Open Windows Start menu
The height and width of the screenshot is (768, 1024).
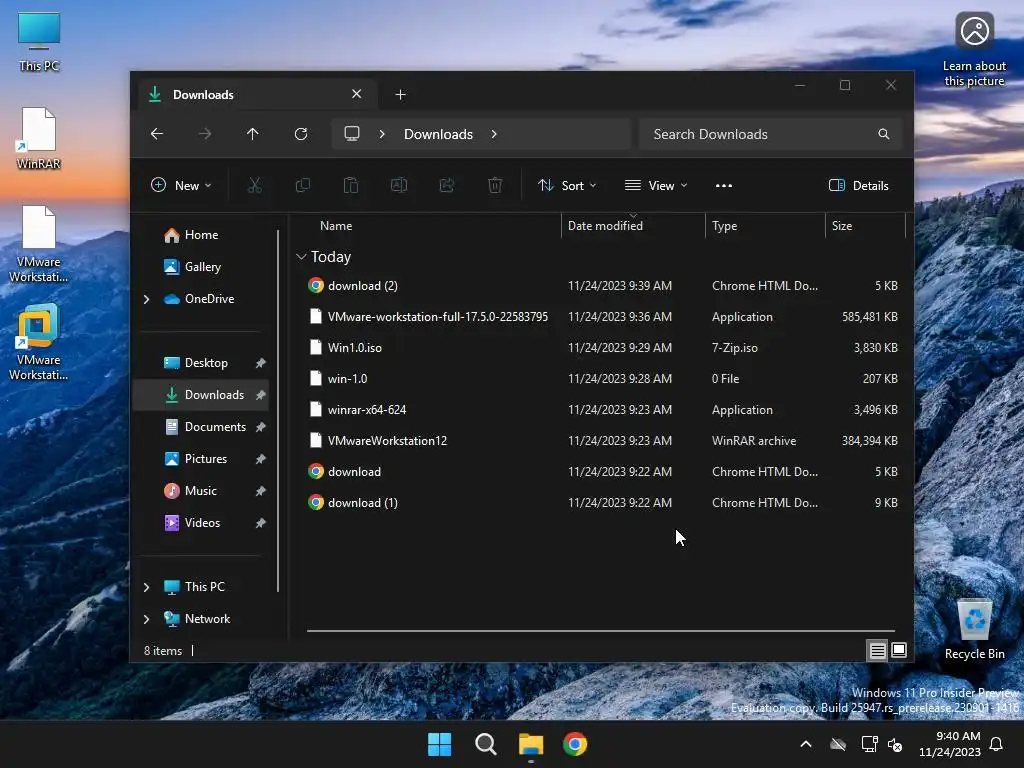[x=440, y=744]
